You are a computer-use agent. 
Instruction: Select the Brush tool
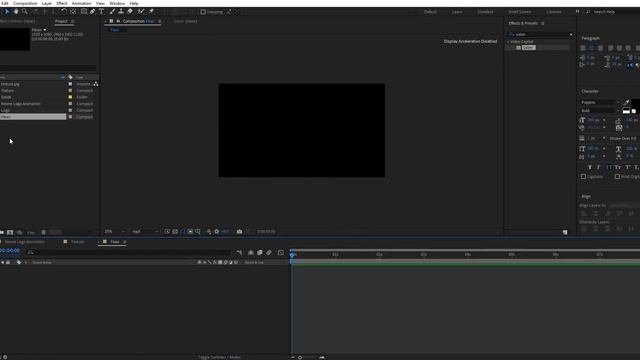click(x=112, y=12)
